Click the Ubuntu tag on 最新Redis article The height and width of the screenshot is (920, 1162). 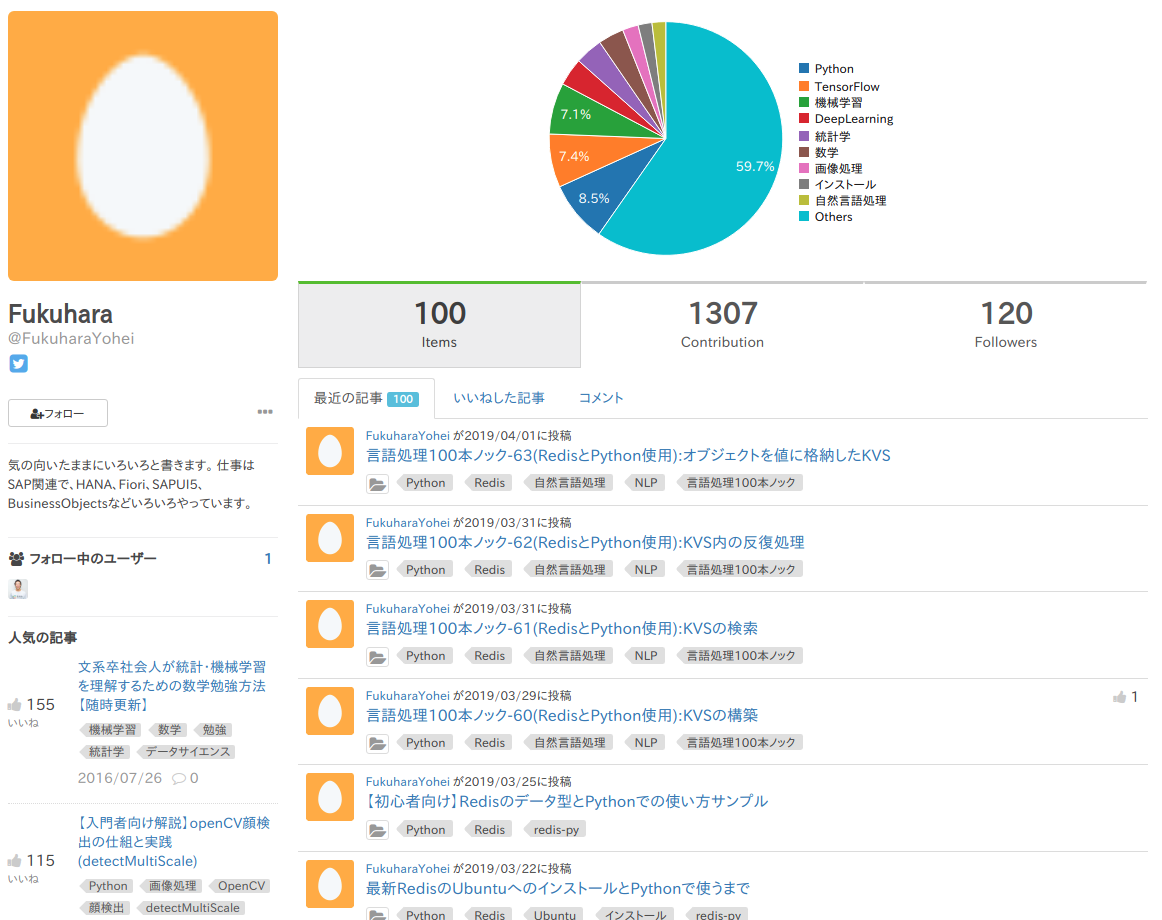click(554, 916)
